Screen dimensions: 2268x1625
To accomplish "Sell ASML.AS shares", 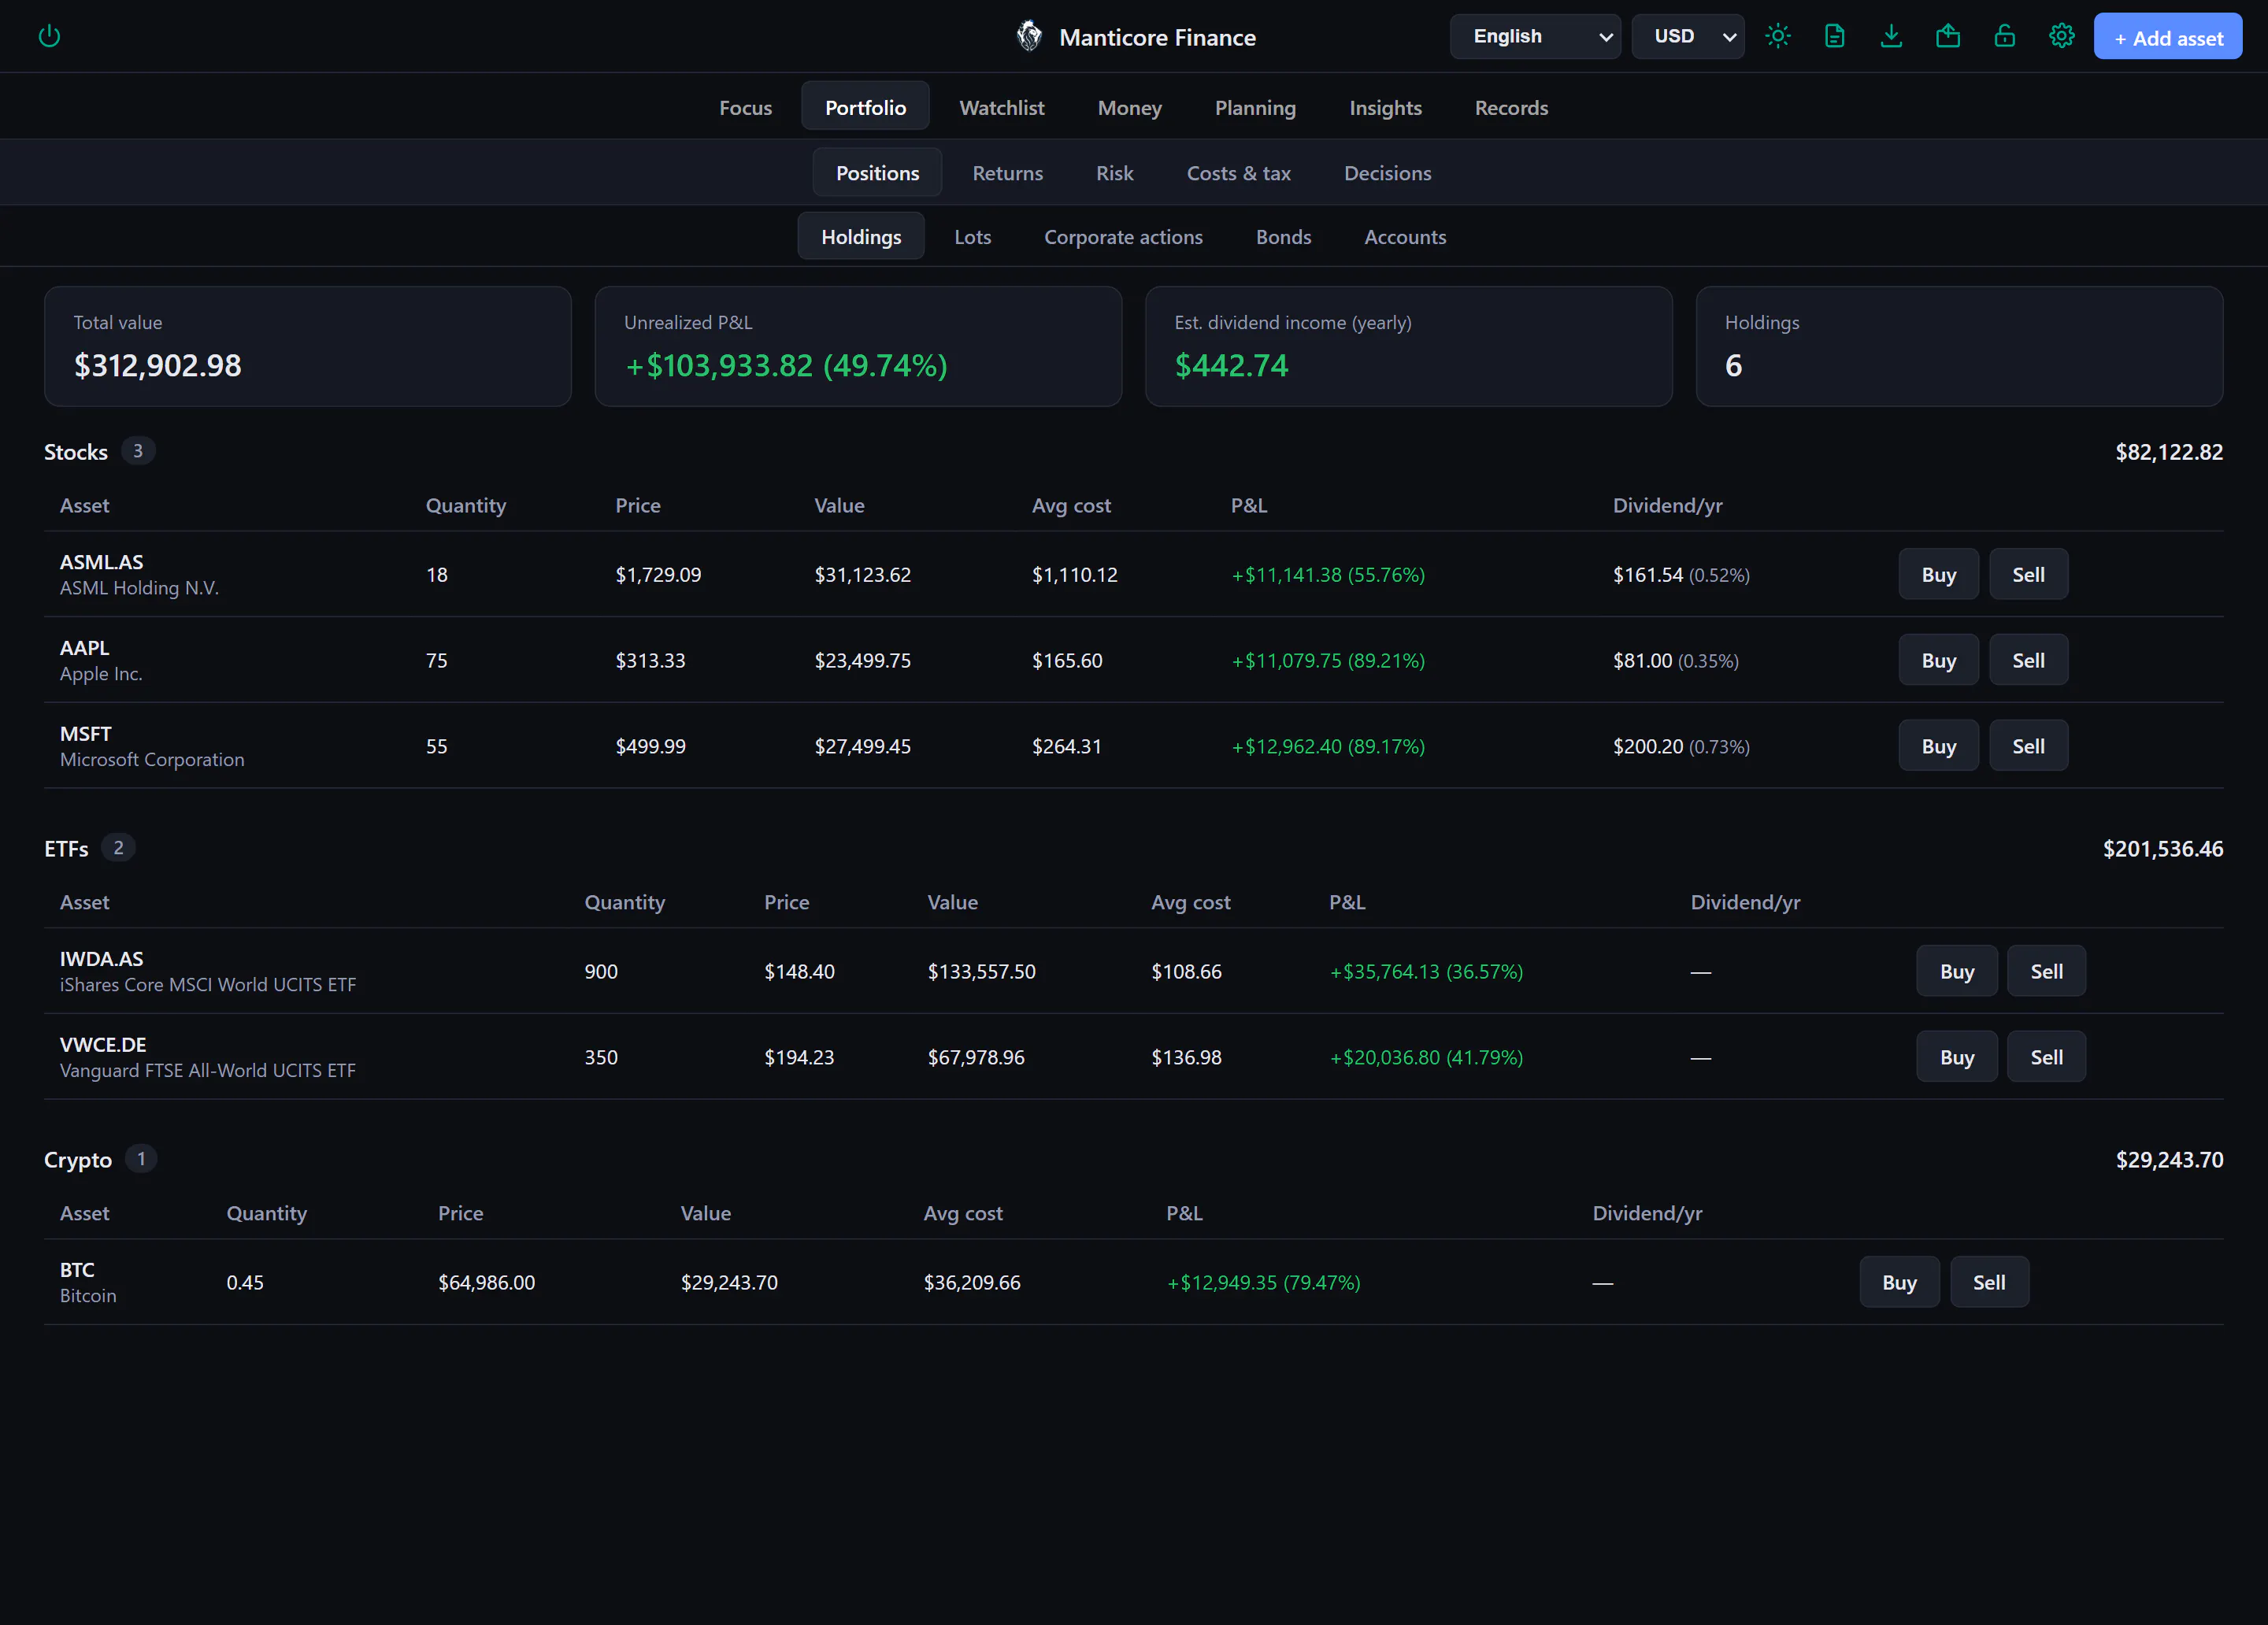I will click(x=2028, y=574).
